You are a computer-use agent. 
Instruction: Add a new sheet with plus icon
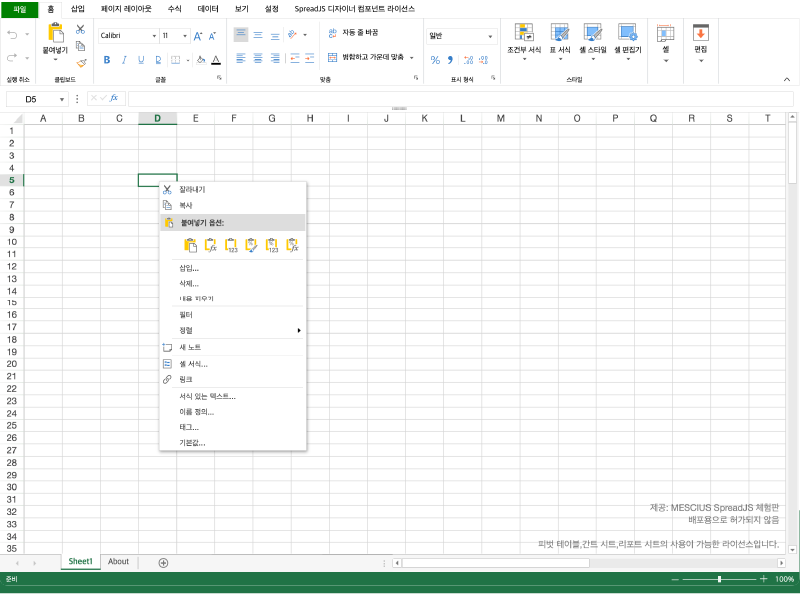tap(163, 563)
